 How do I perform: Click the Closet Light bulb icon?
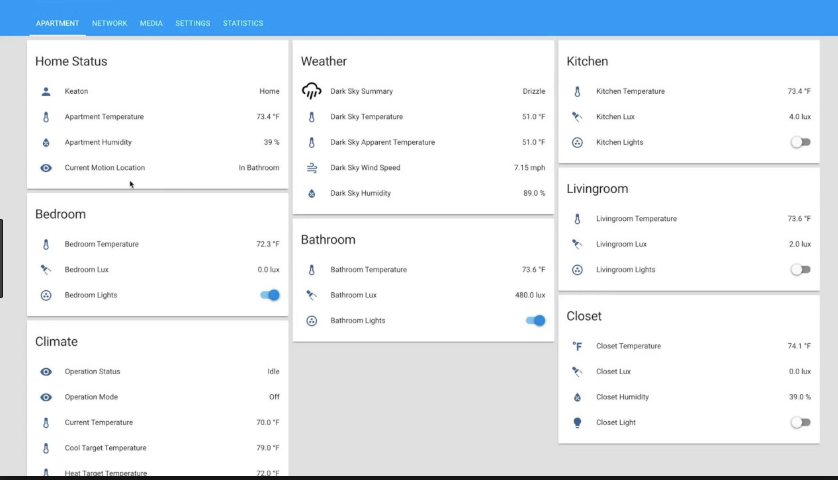577,422
